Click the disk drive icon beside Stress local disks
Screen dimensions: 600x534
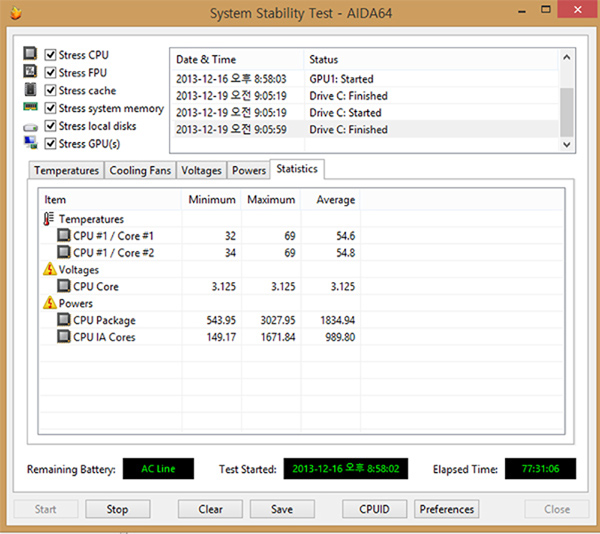(x=30, y=127)
